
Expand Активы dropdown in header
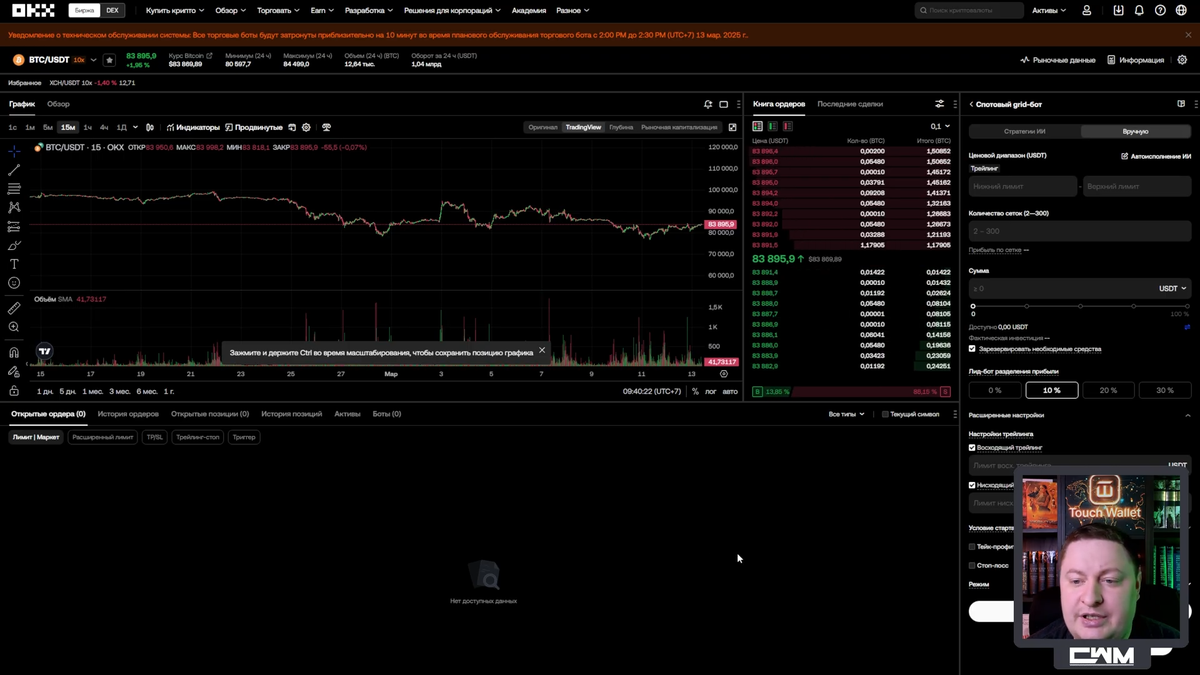click(1049, 10)
